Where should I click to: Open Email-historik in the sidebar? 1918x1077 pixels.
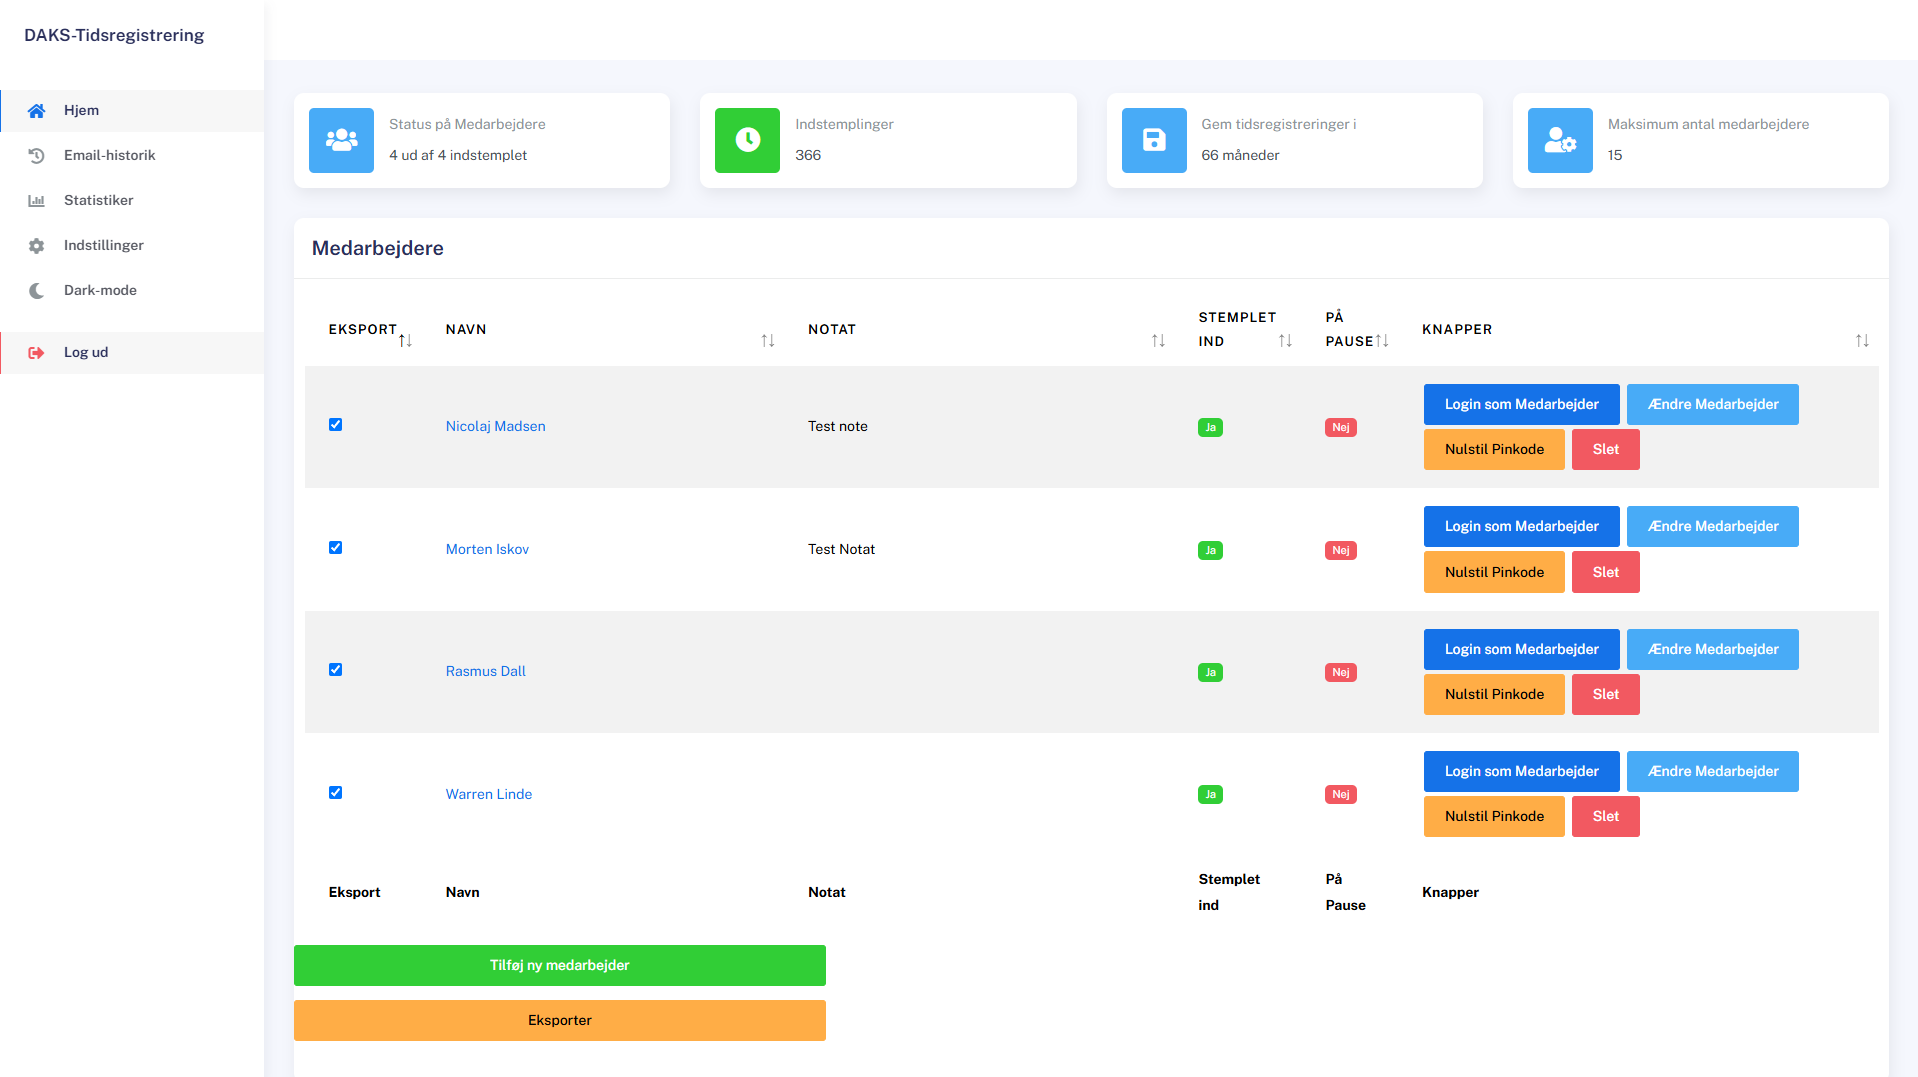[132, 156]
